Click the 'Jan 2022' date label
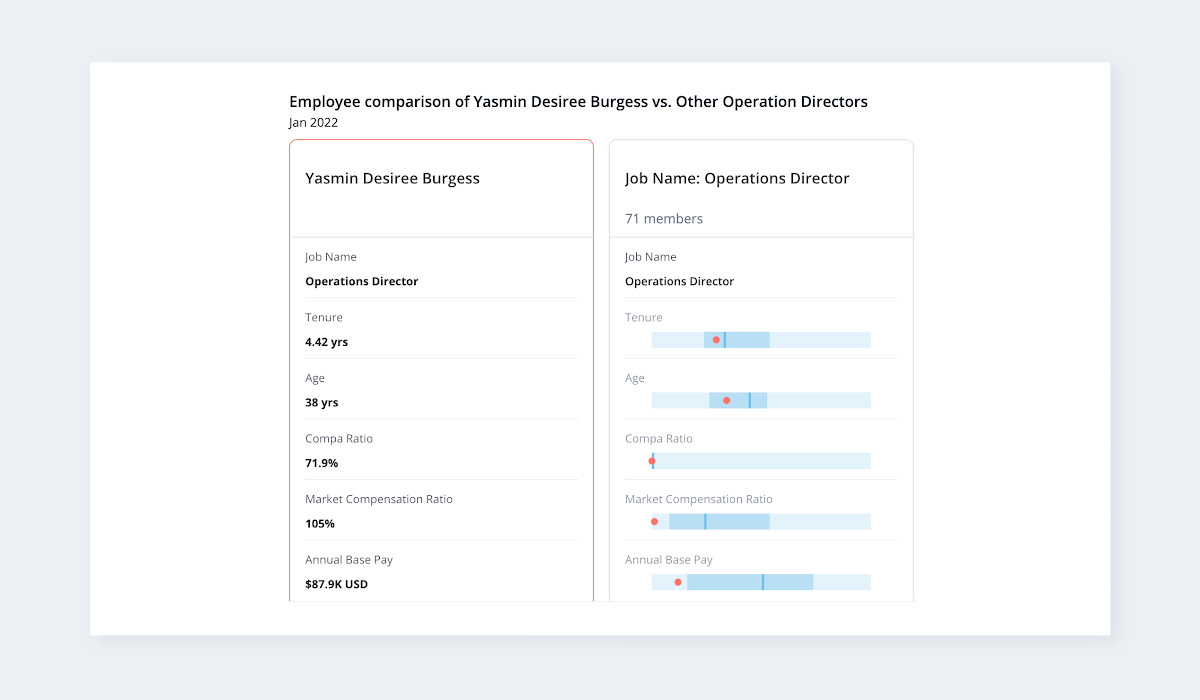This screenshot has width=1200, height=700. [313, 123]
